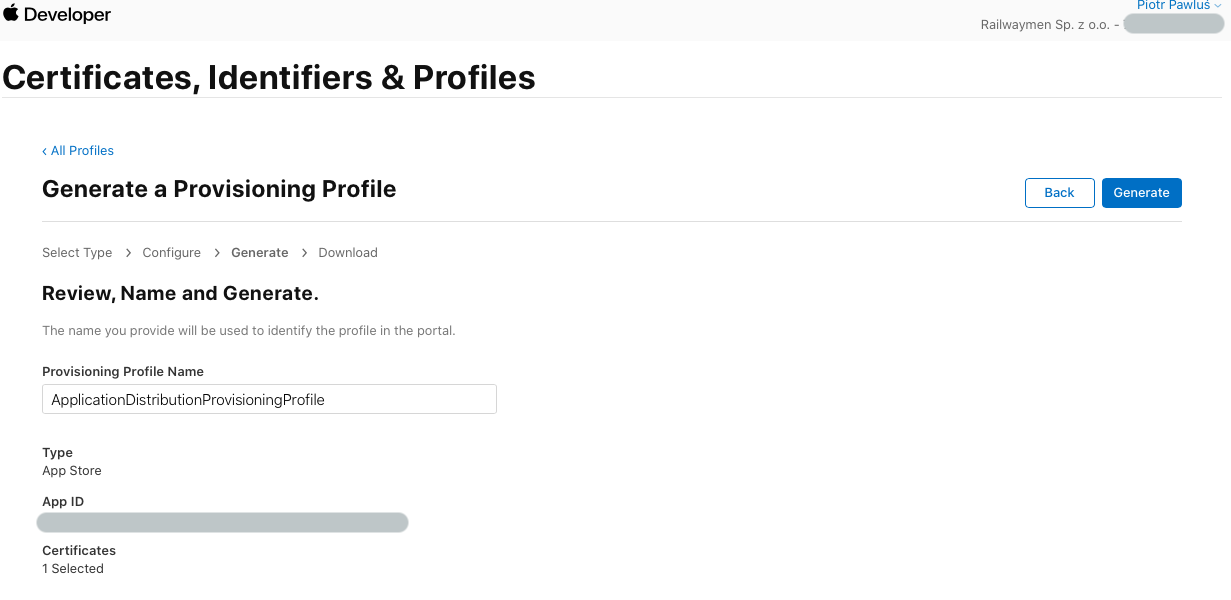Image resolution: width=1231 pixels, height=600 pixels.
Task: Go back to All Profiles
Action: tap(82, 151)
